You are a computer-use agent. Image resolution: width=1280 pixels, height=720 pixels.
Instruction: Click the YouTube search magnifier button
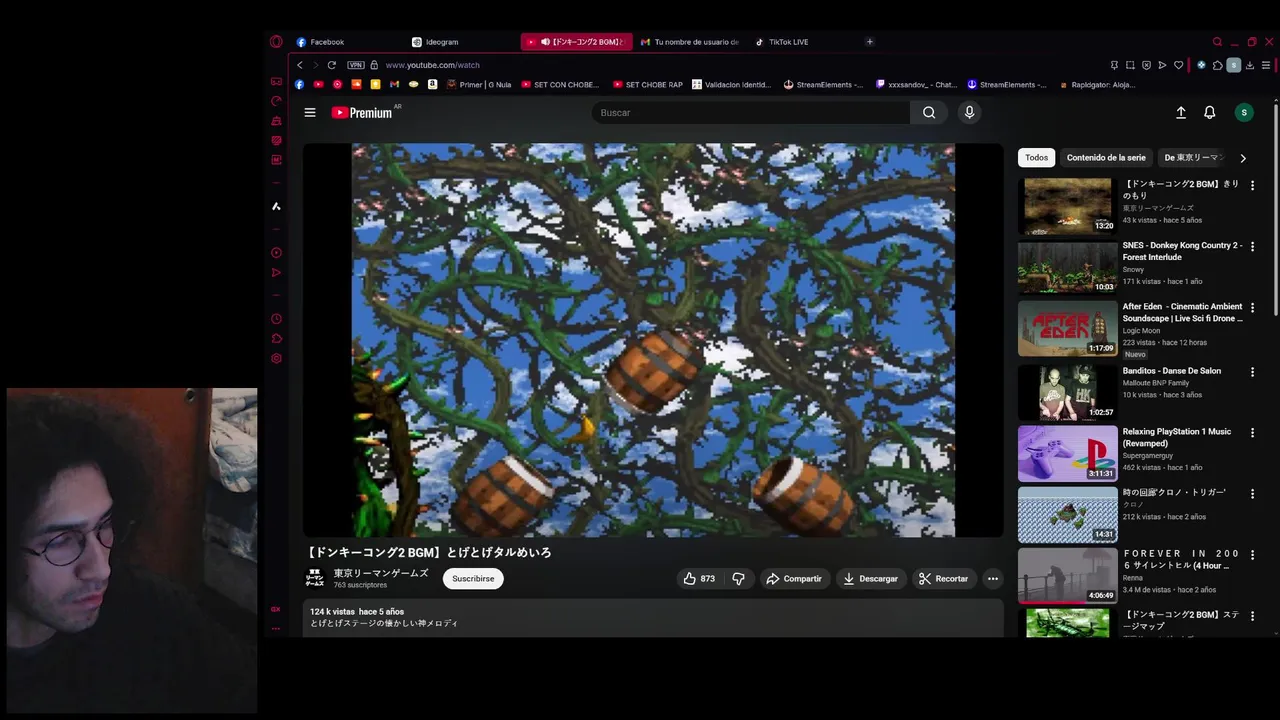[929, 112]
